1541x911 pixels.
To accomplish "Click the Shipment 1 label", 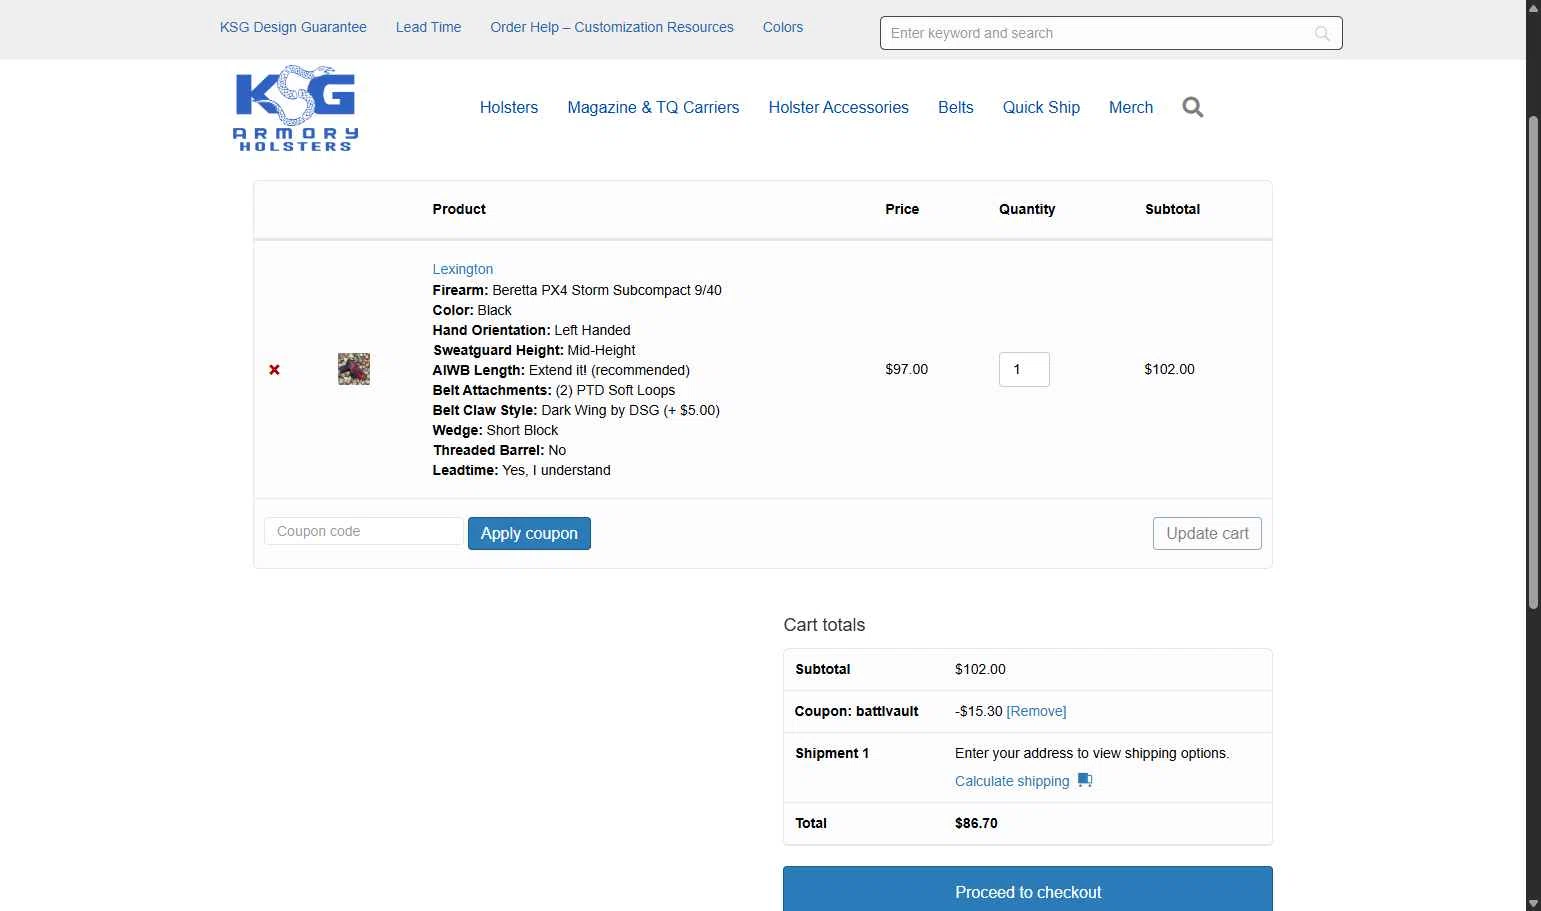I will tap(832, 753).
